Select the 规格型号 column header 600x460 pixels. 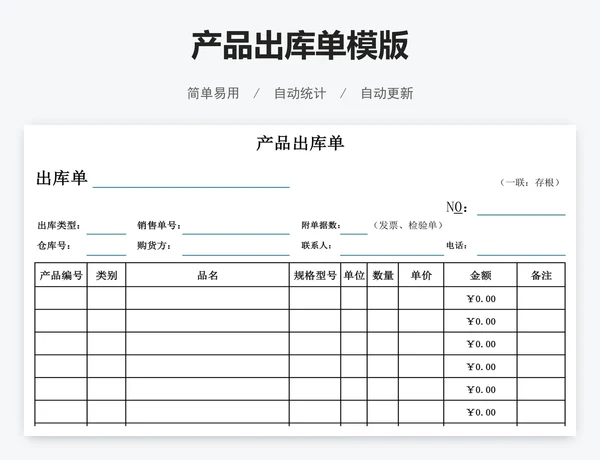pos(315,275)
